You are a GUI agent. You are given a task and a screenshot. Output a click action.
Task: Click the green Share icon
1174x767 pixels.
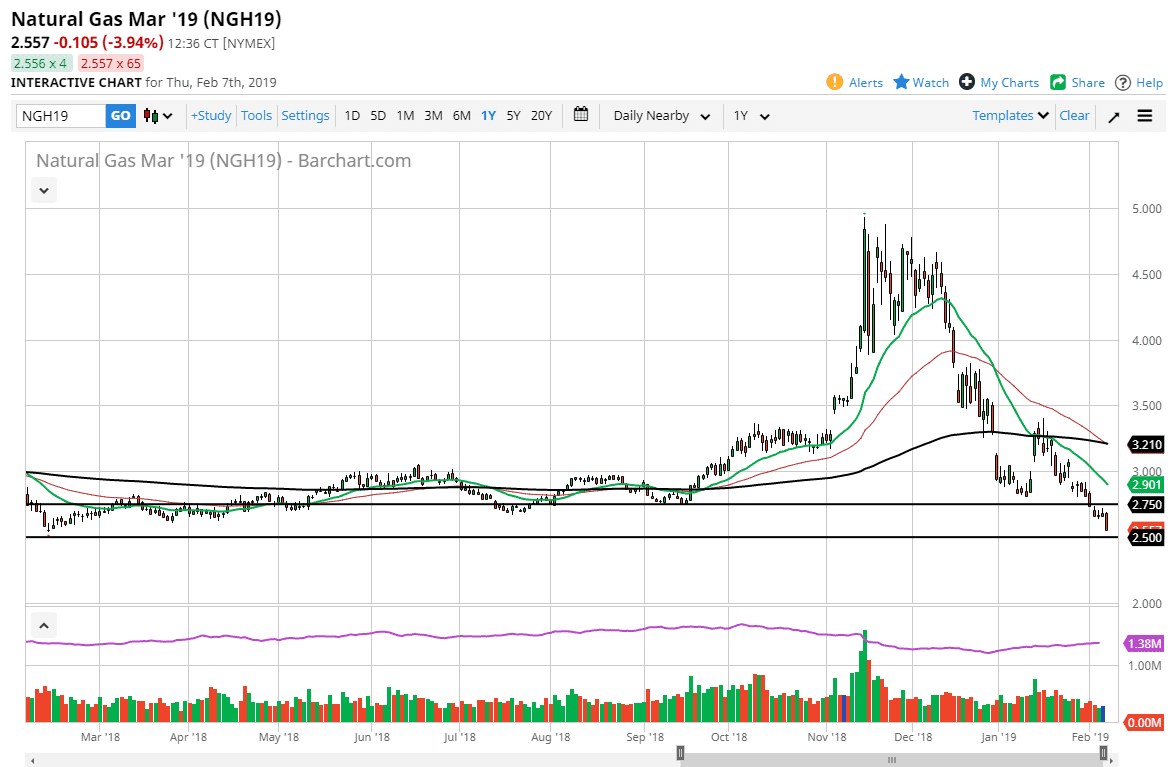(1058, 82)
